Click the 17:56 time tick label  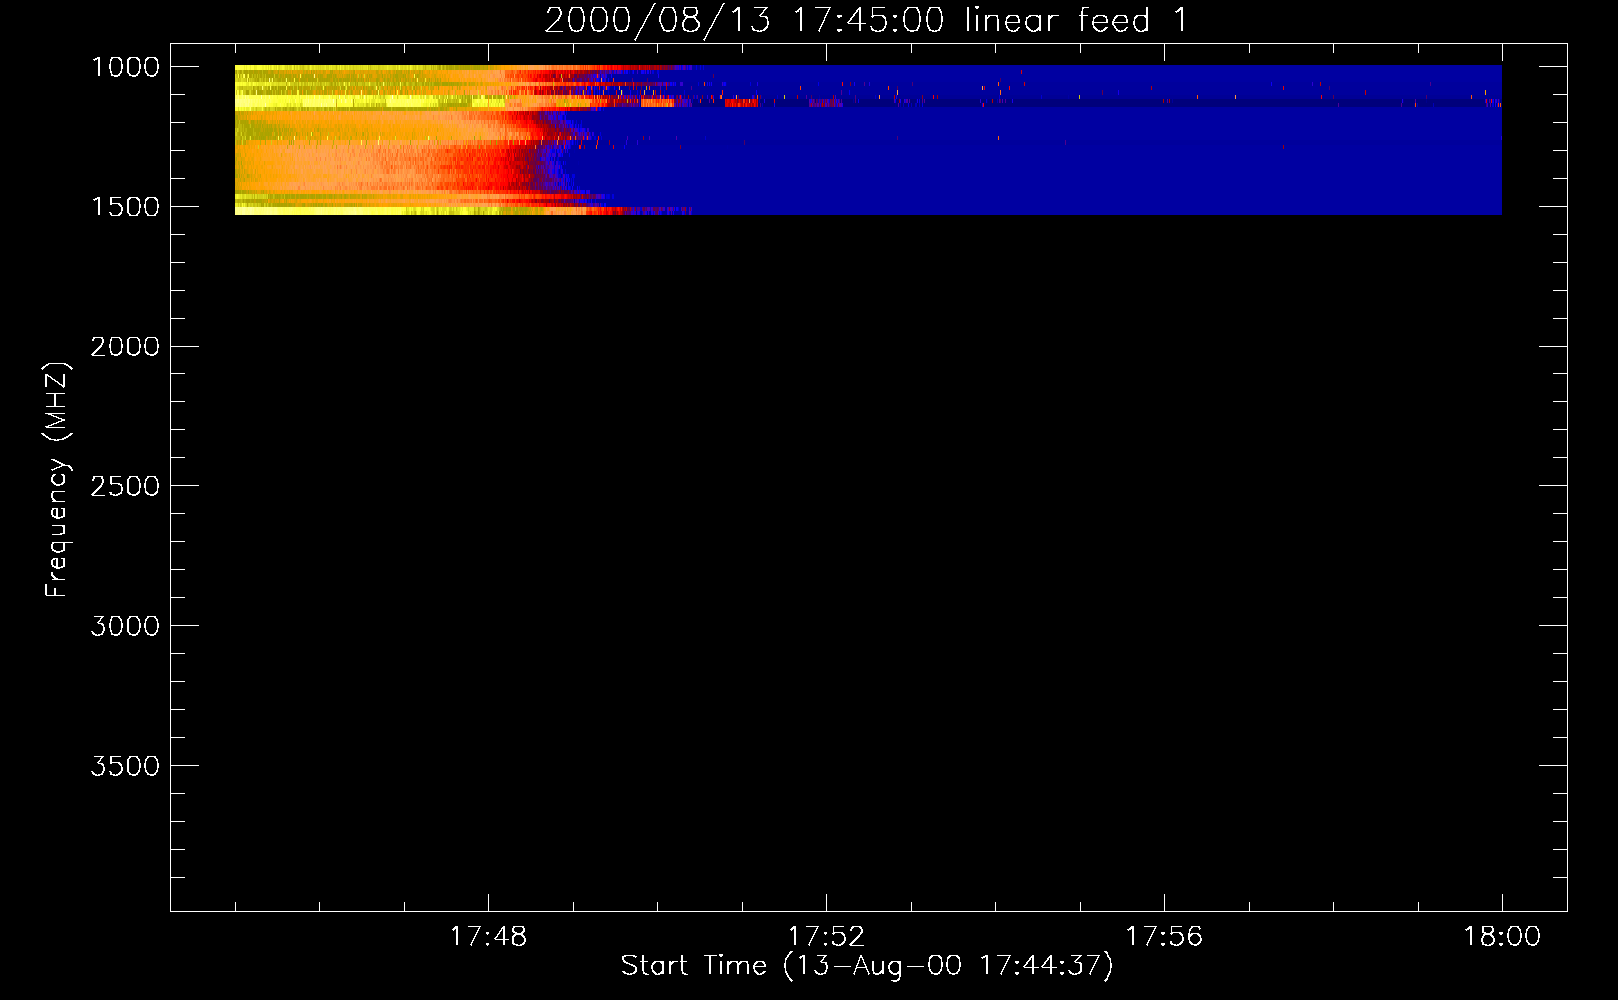1164,937
